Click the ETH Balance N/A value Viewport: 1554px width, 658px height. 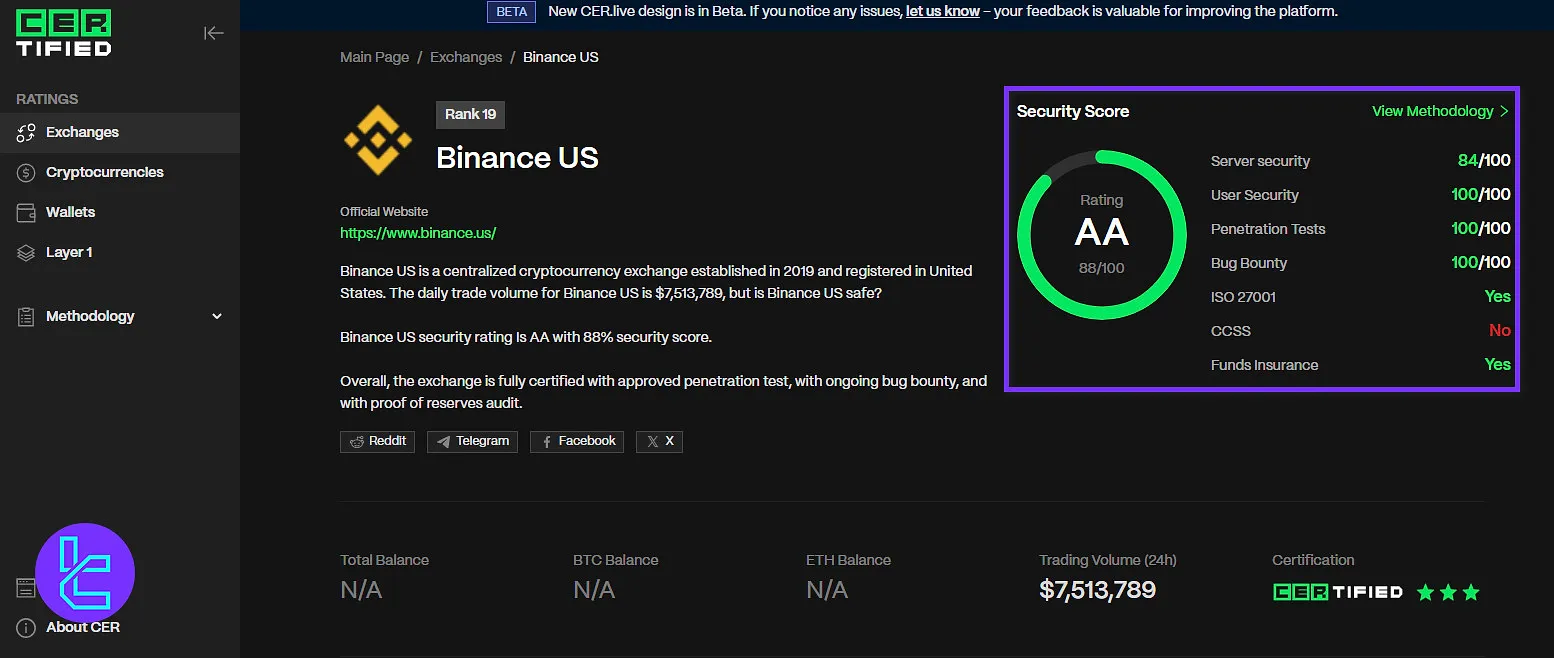click(827, 590)
